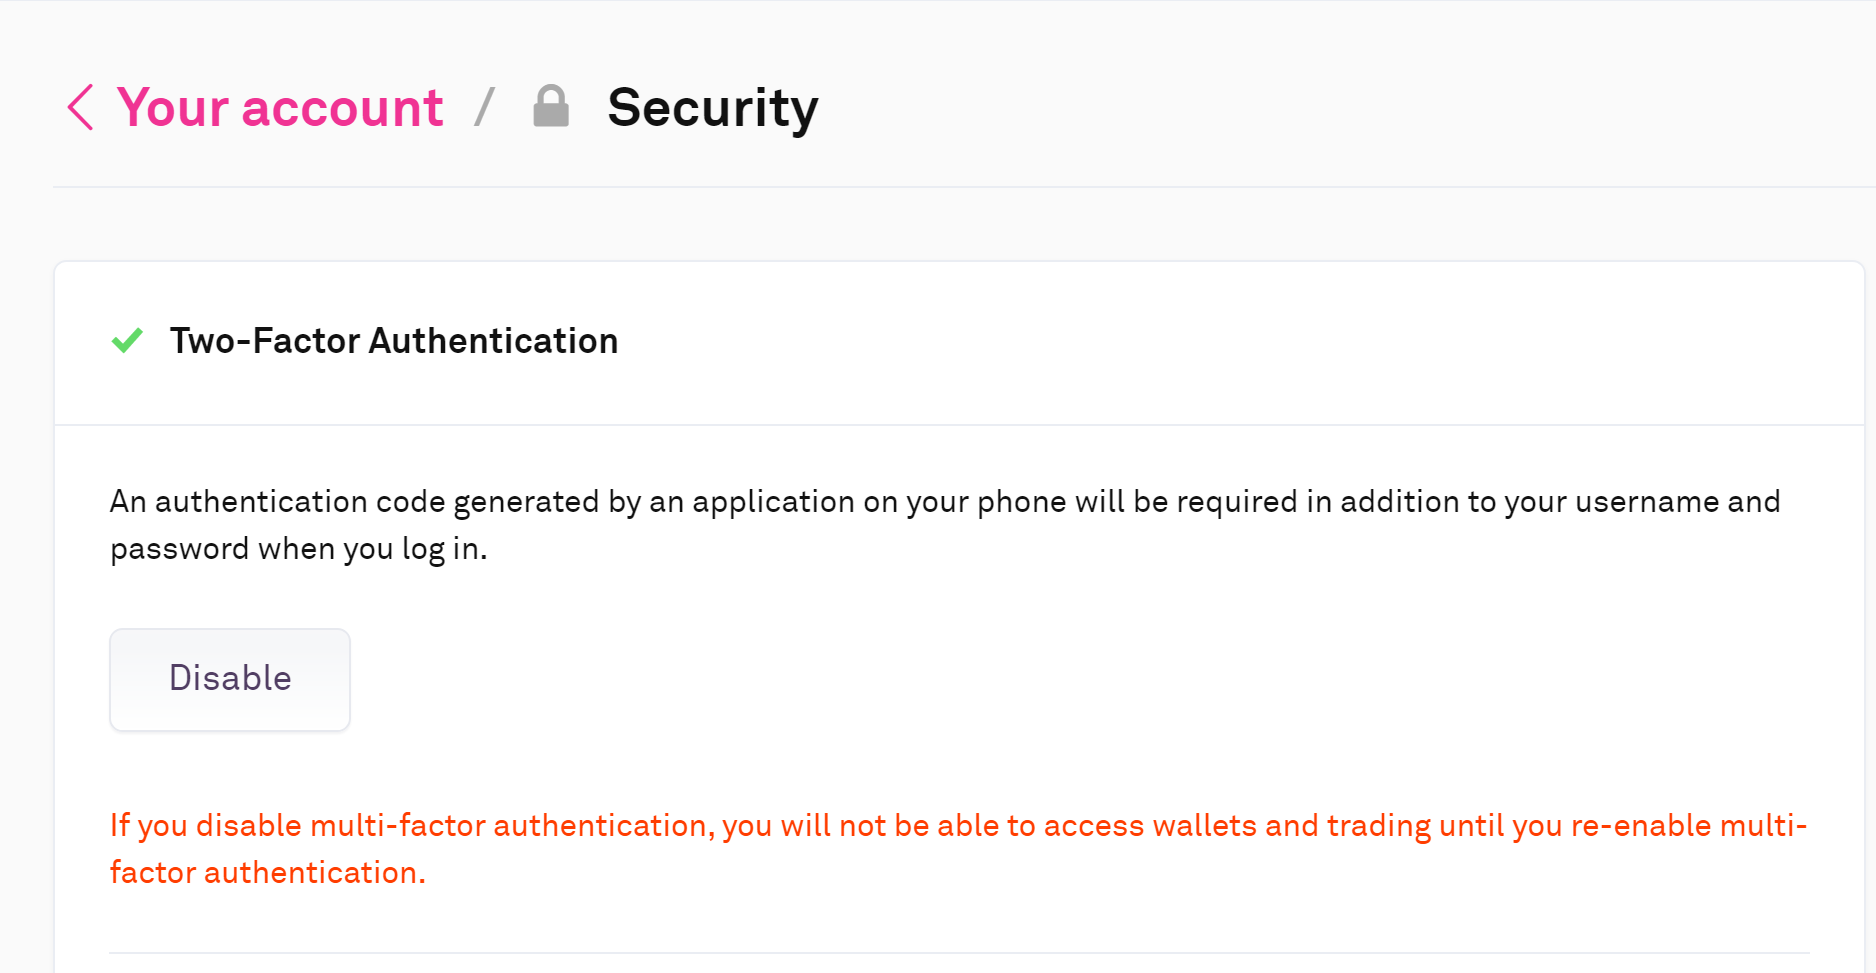Click the word 'account' in breadcrumb

point(342,108)
